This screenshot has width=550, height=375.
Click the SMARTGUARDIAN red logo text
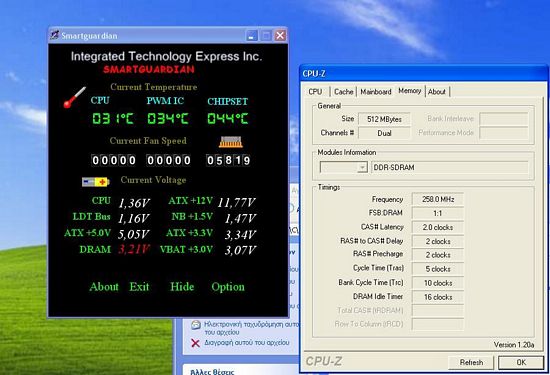point(149,69)
